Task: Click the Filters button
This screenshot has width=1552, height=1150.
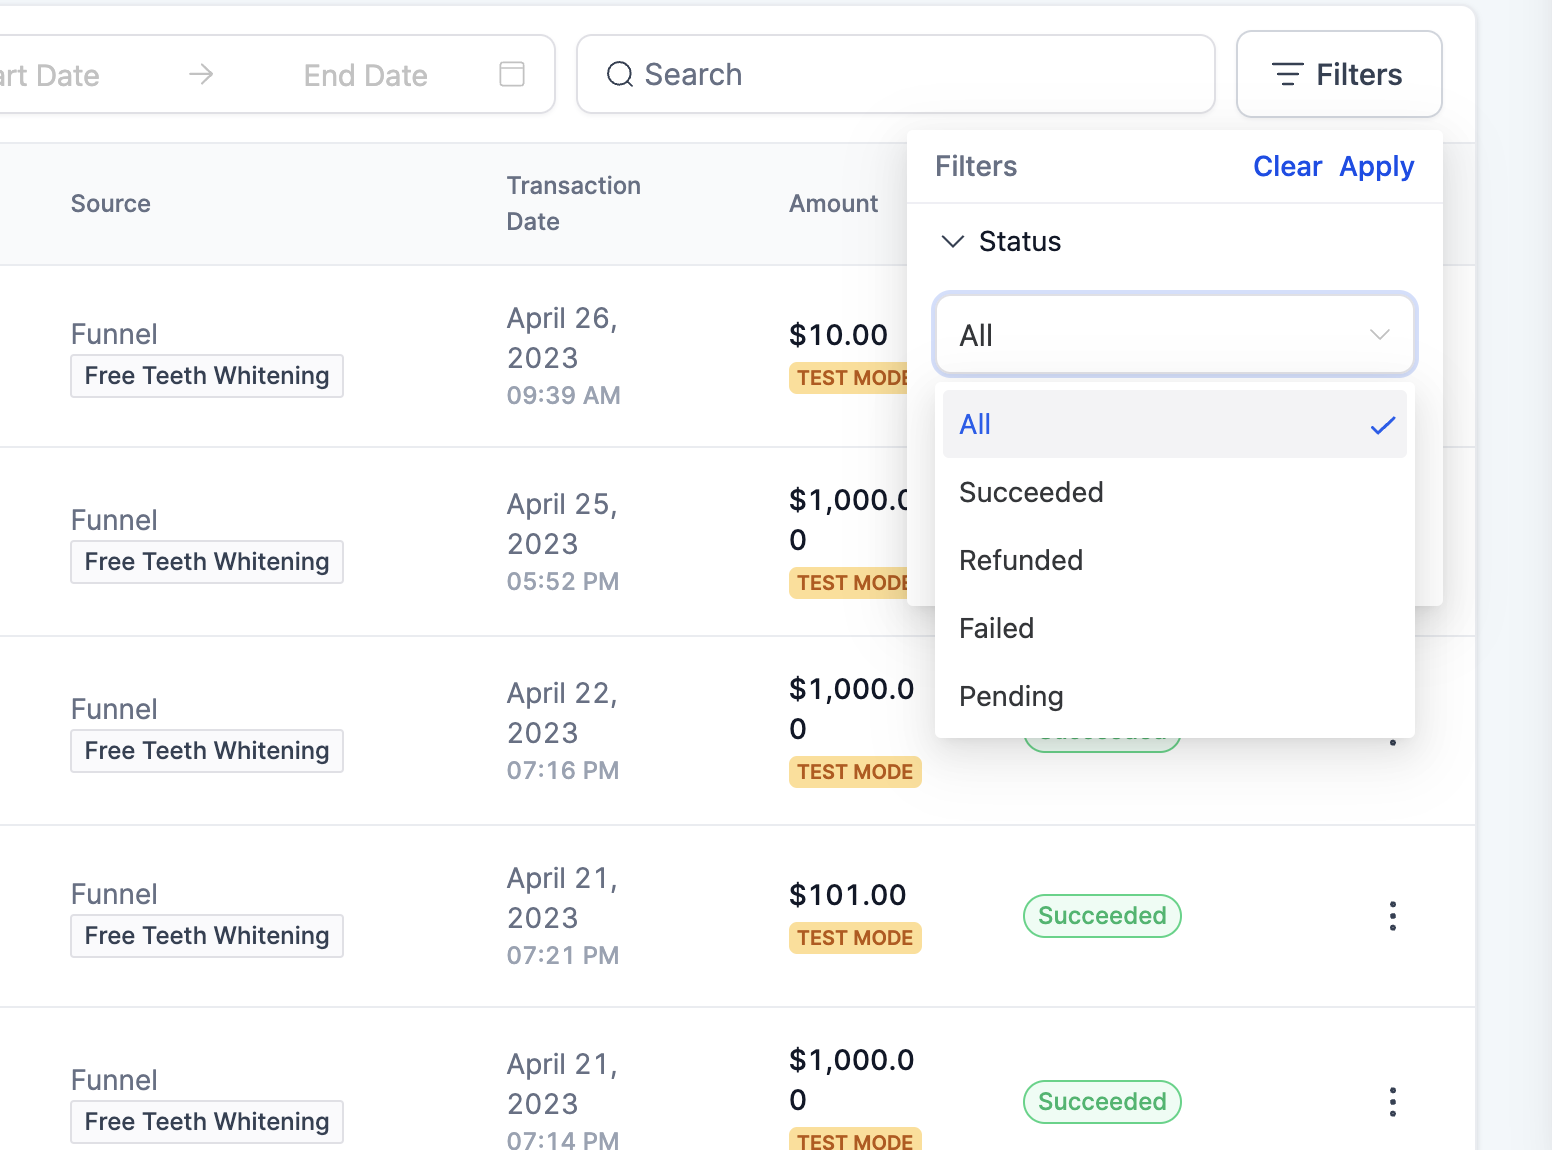Action: point(1339,74)
